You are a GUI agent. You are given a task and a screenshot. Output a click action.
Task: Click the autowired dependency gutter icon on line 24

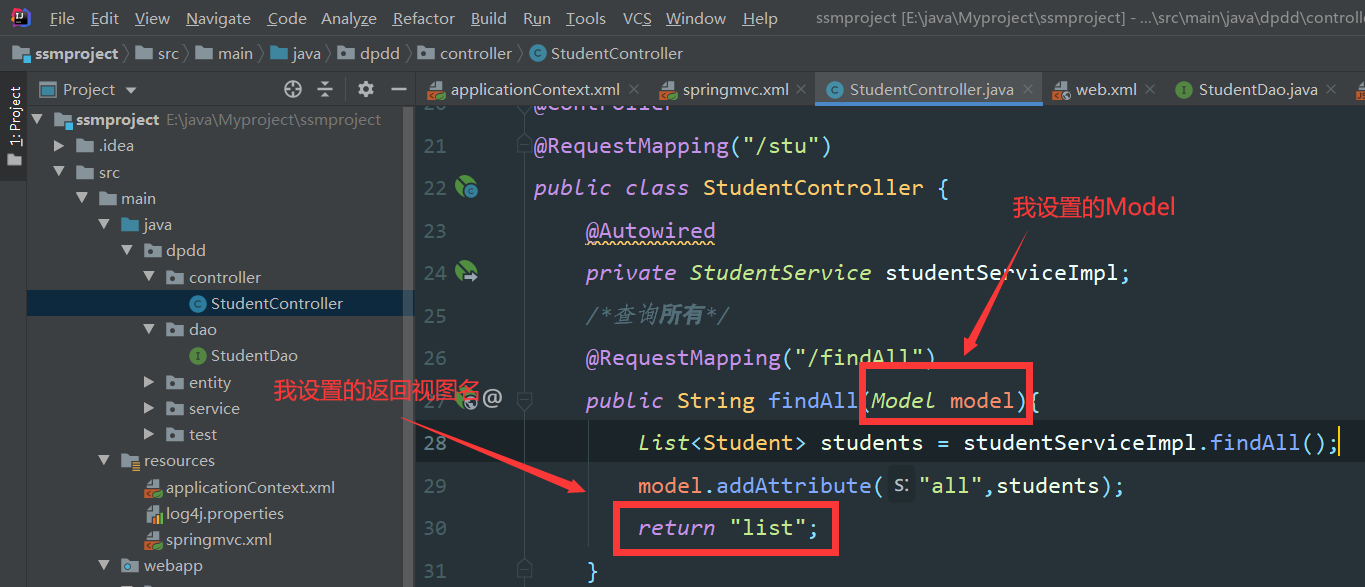pyautogui.click(x=466, y=272)
